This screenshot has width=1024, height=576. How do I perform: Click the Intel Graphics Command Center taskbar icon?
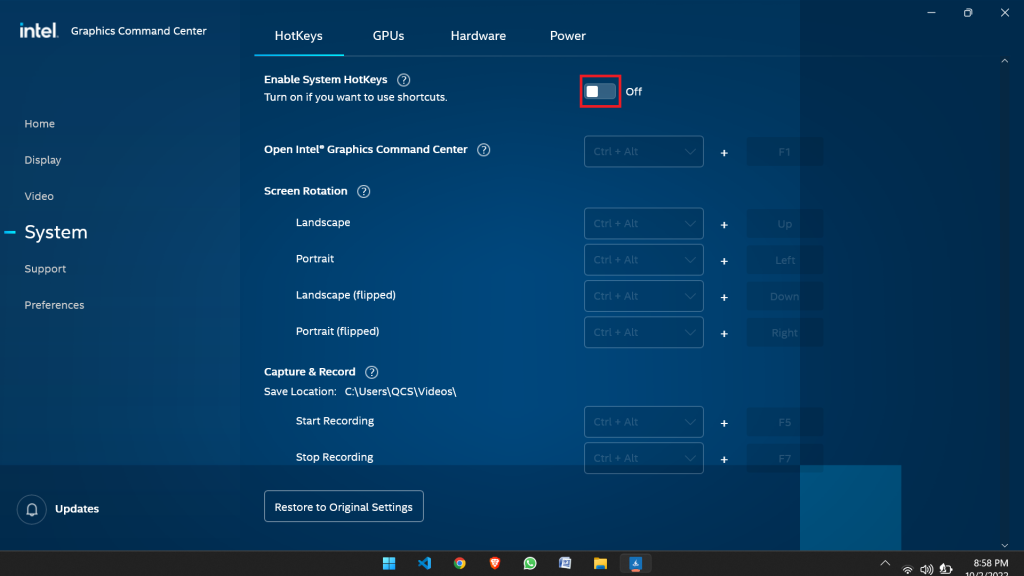[635, 564]
